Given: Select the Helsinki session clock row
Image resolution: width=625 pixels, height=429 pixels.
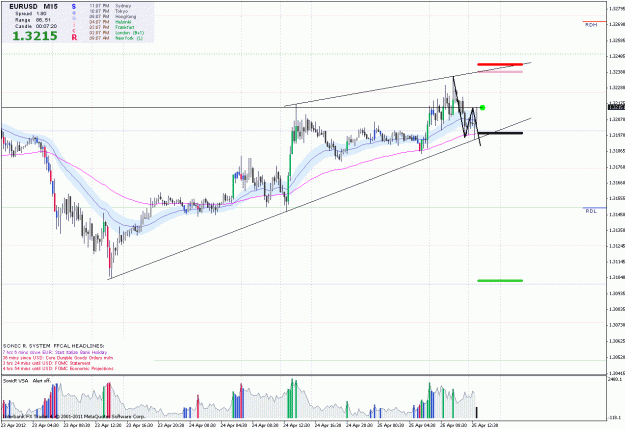Looking at the screenshot, I should tap(111, 22).
